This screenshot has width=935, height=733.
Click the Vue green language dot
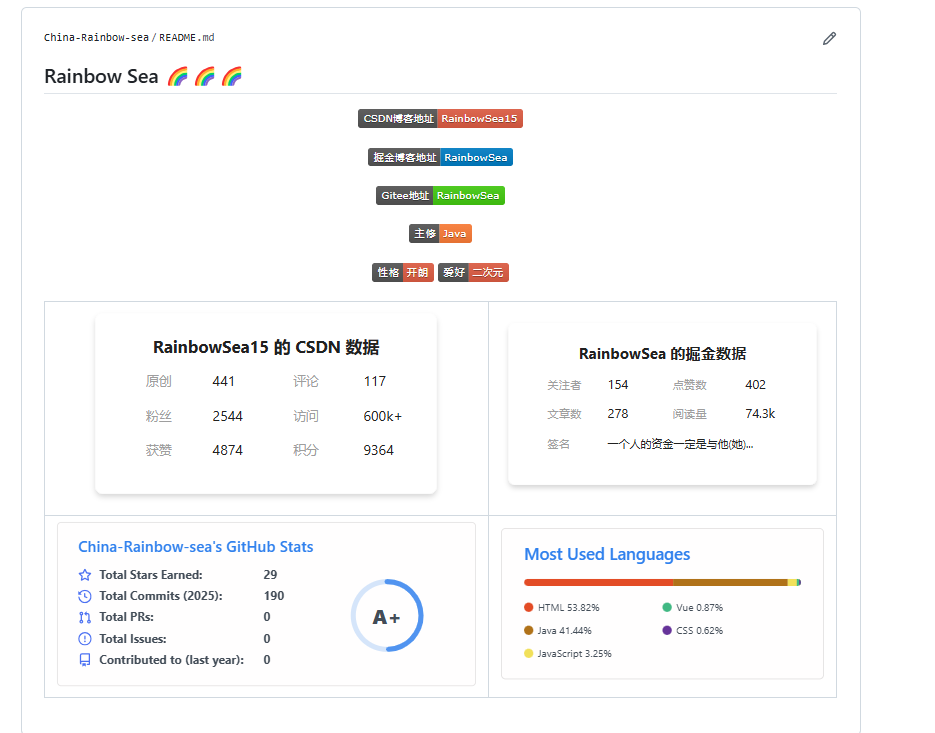pos(667,607)
